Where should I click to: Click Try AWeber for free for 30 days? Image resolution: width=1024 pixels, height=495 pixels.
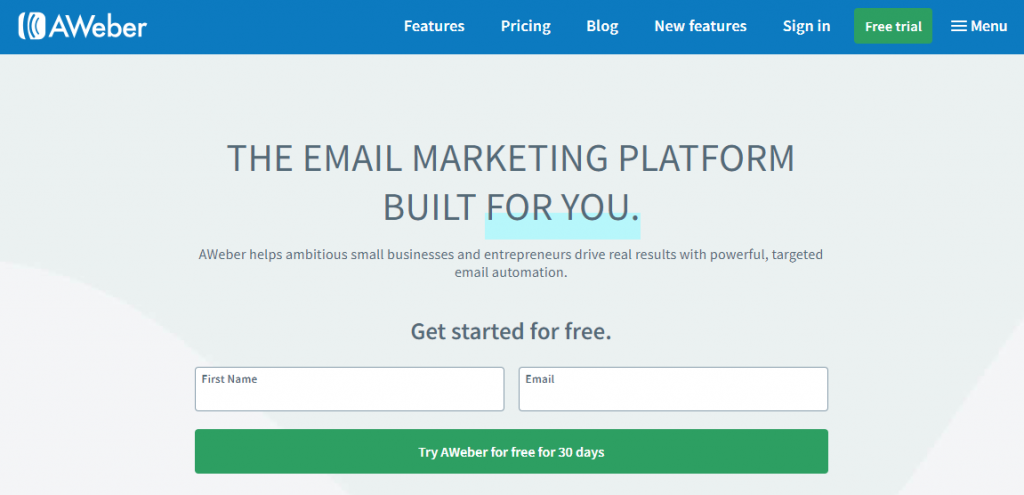pyautogui.click(x=511, y=451)
